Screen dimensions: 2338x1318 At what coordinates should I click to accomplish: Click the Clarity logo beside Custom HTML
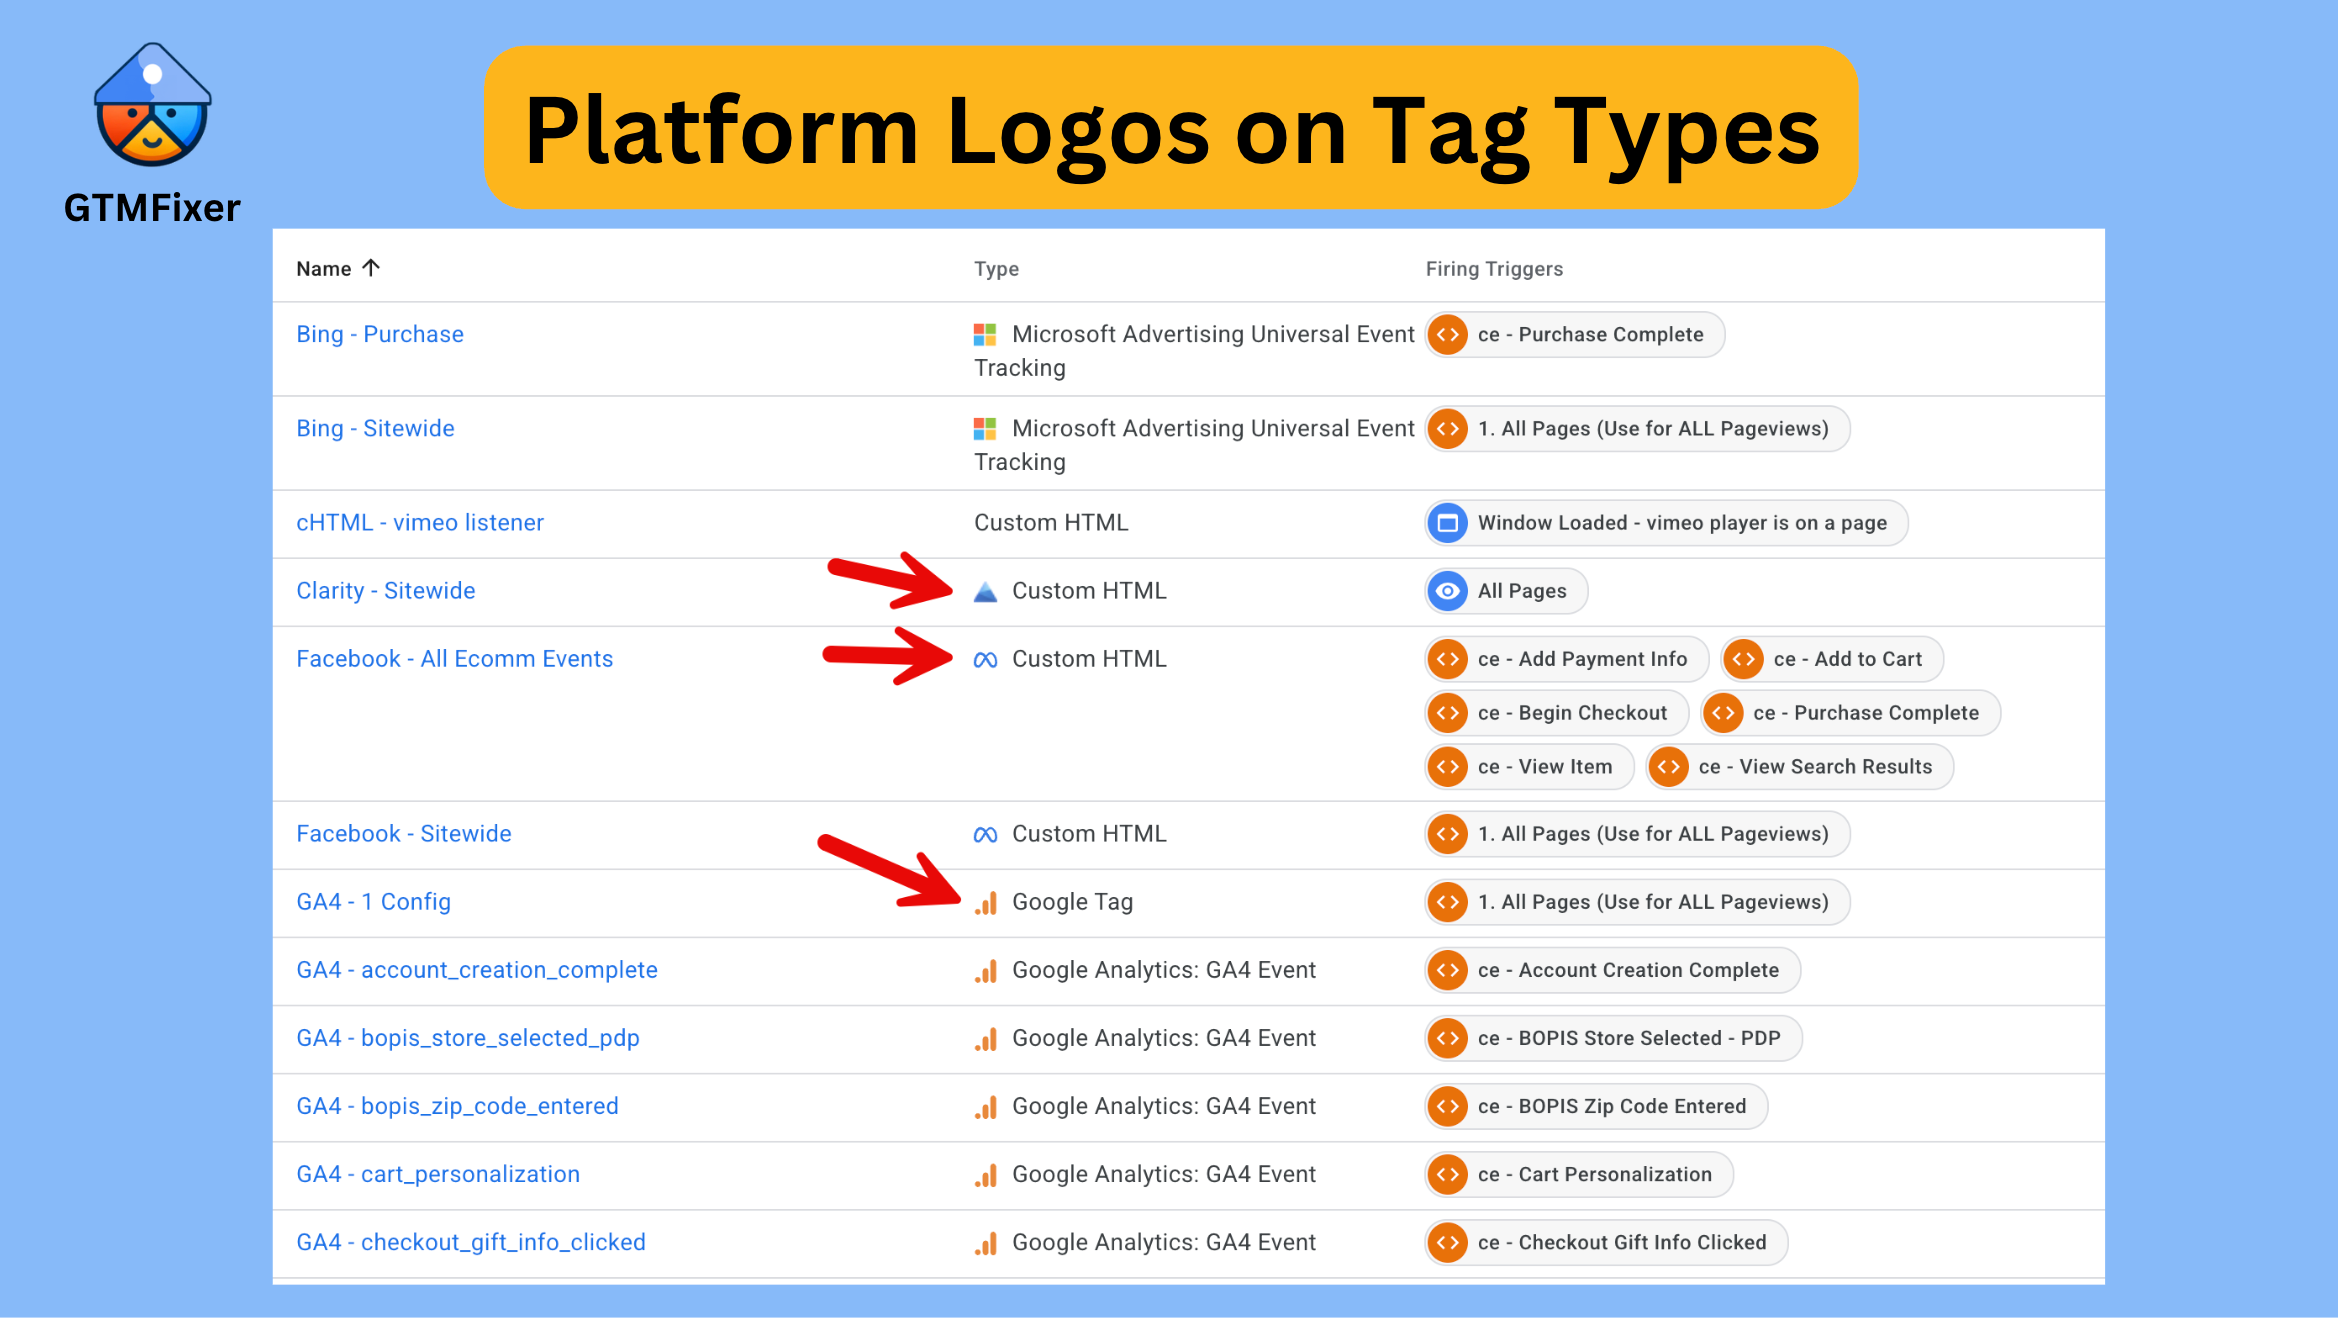click(985, 591)
